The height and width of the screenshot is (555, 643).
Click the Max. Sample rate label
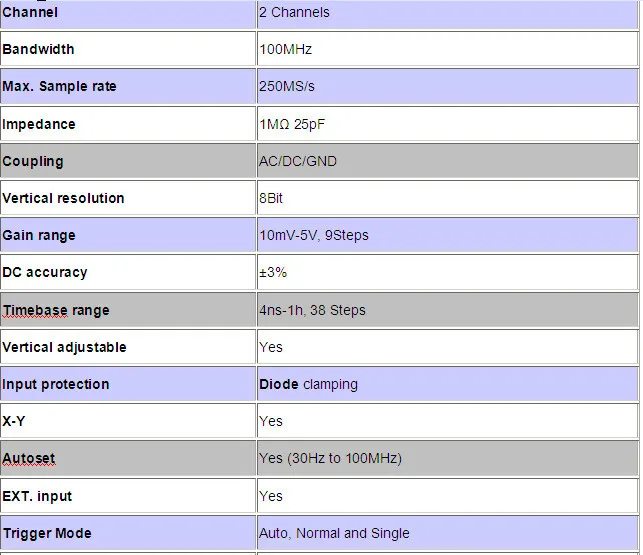pyautogui.click(x=59, y=86)
